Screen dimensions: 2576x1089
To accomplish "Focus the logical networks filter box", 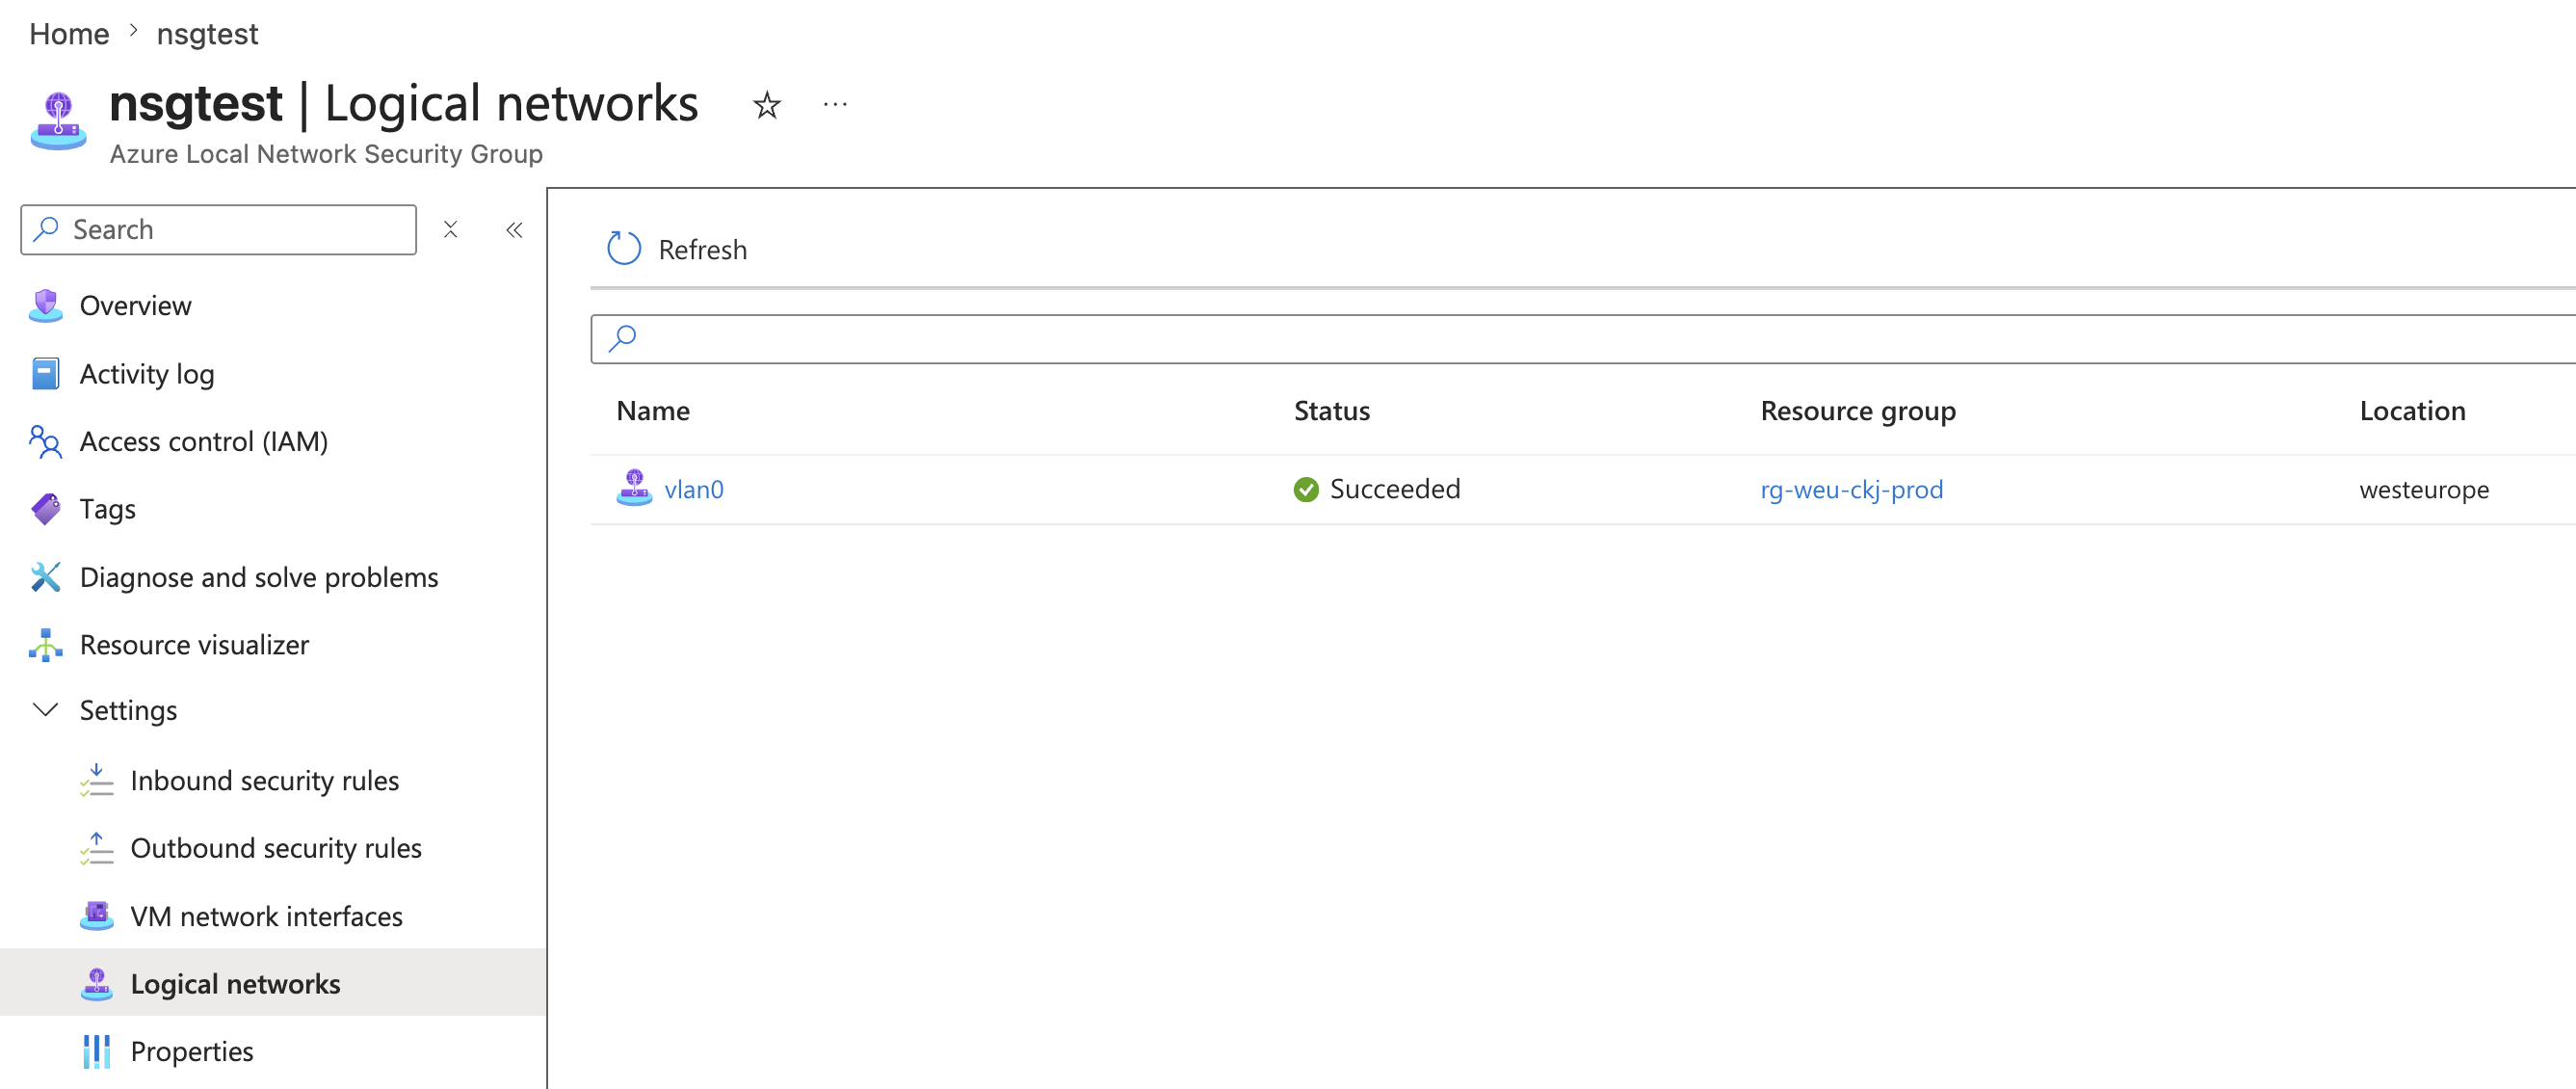I will click(x=1583, y=339).
